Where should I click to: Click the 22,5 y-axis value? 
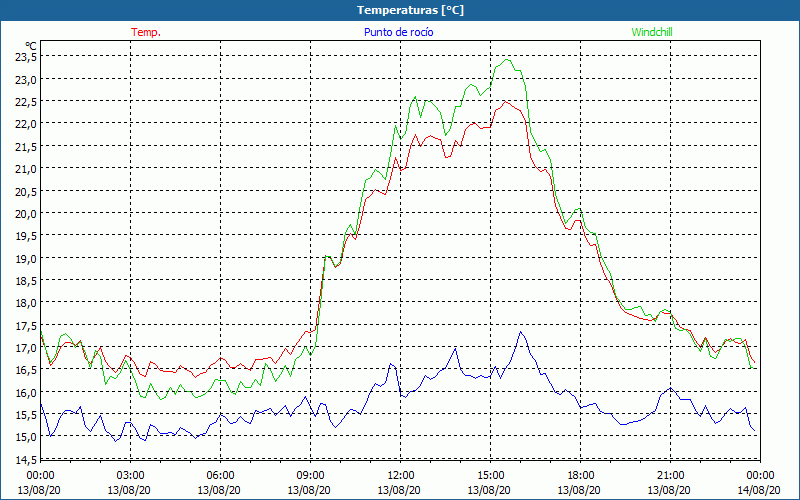click(26, 102)
